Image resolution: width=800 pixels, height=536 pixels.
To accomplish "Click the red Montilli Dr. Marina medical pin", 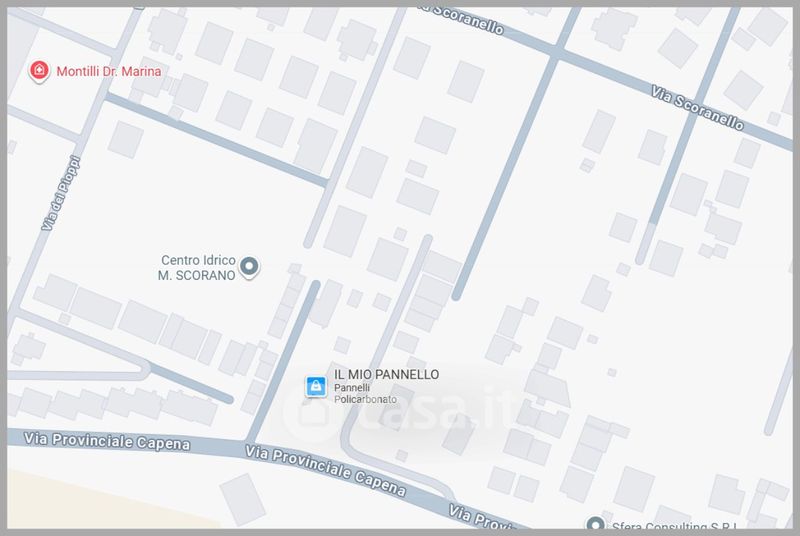I will [39, 71].
